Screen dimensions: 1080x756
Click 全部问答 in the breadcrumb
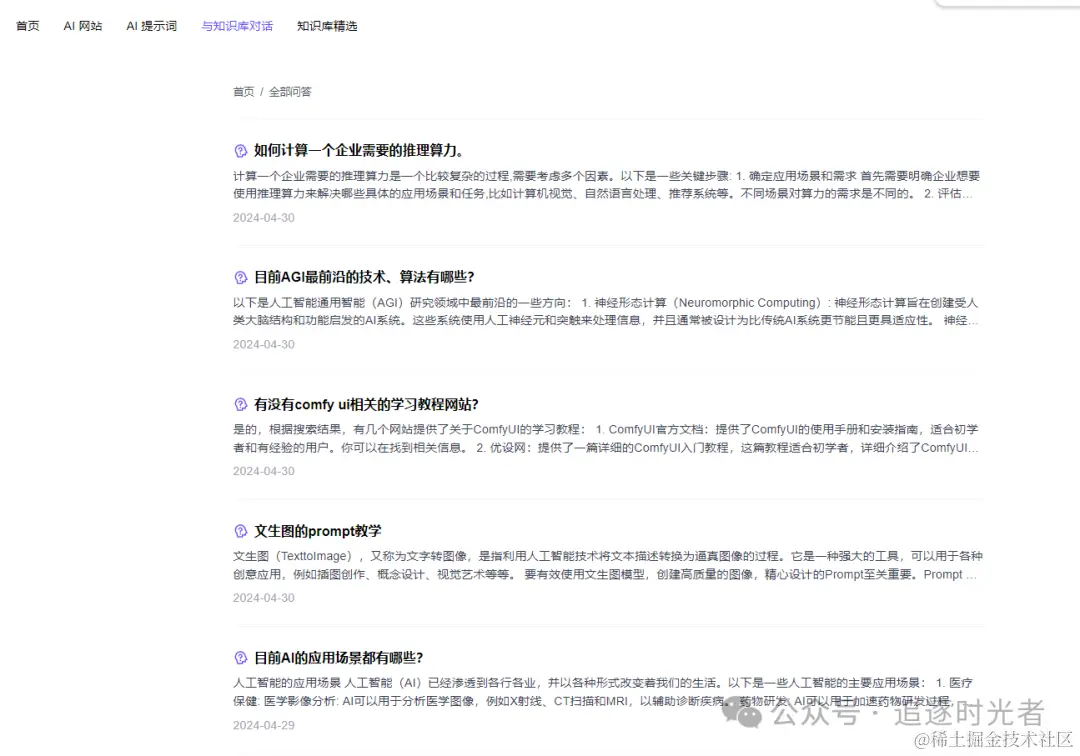(x=290, y=91)
